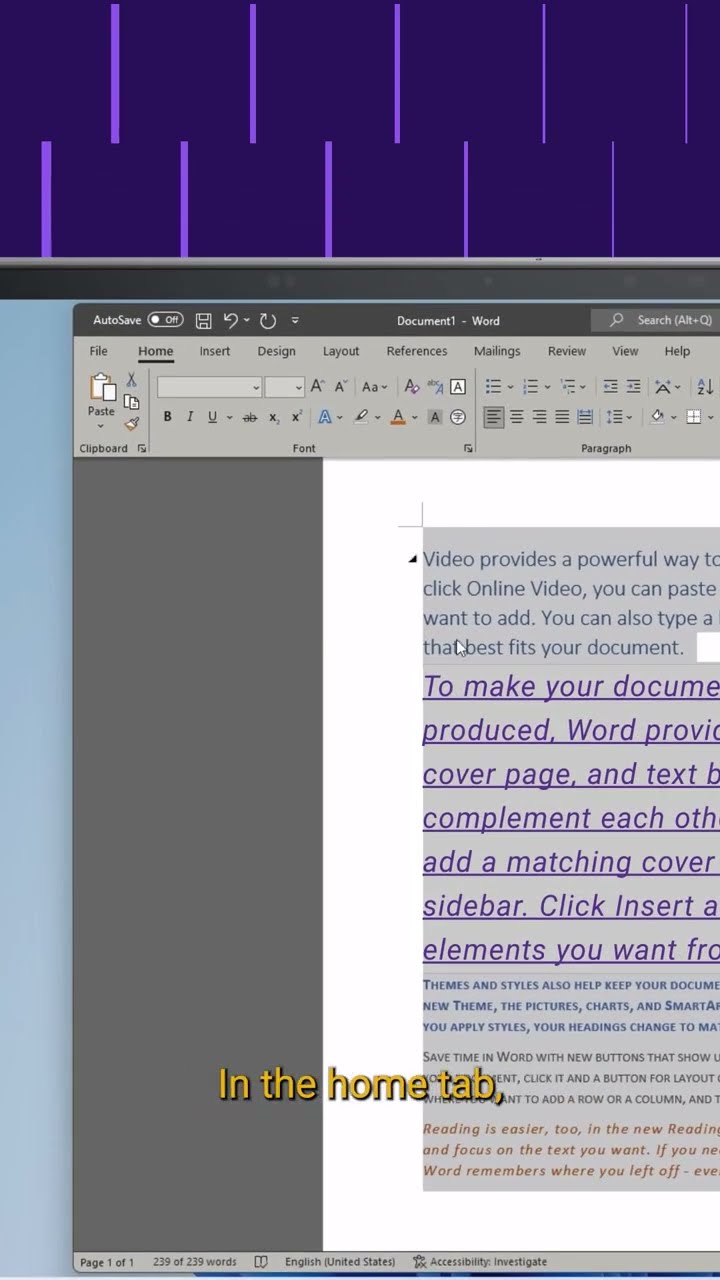Click Increase Indent icon

pos(633,387)
